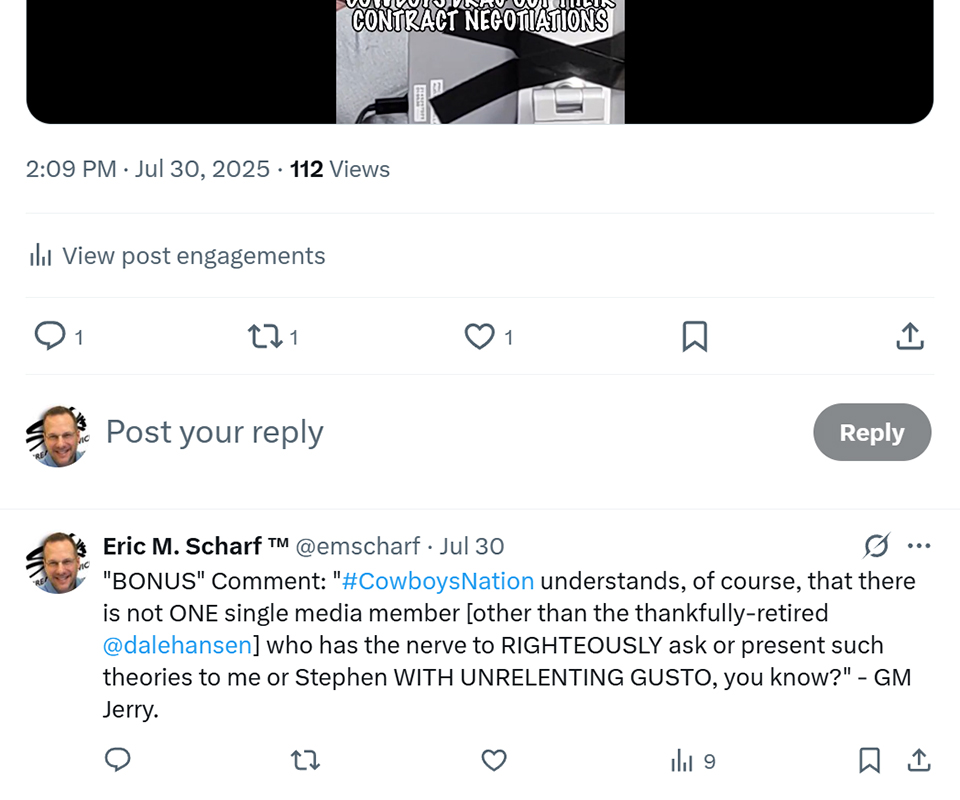Bookmark Eric M. Scharf's comment
The image size is (960, 800).
[869, 761]
